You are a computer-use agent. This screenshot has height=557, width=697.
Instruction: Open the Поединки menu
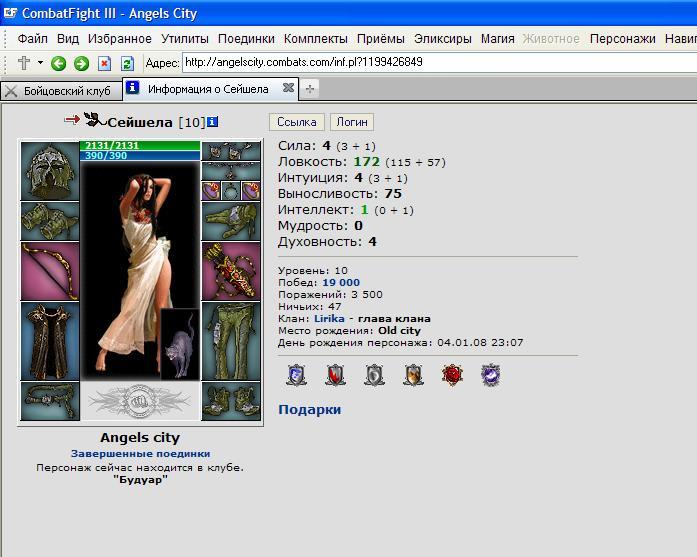coord(246,39)
